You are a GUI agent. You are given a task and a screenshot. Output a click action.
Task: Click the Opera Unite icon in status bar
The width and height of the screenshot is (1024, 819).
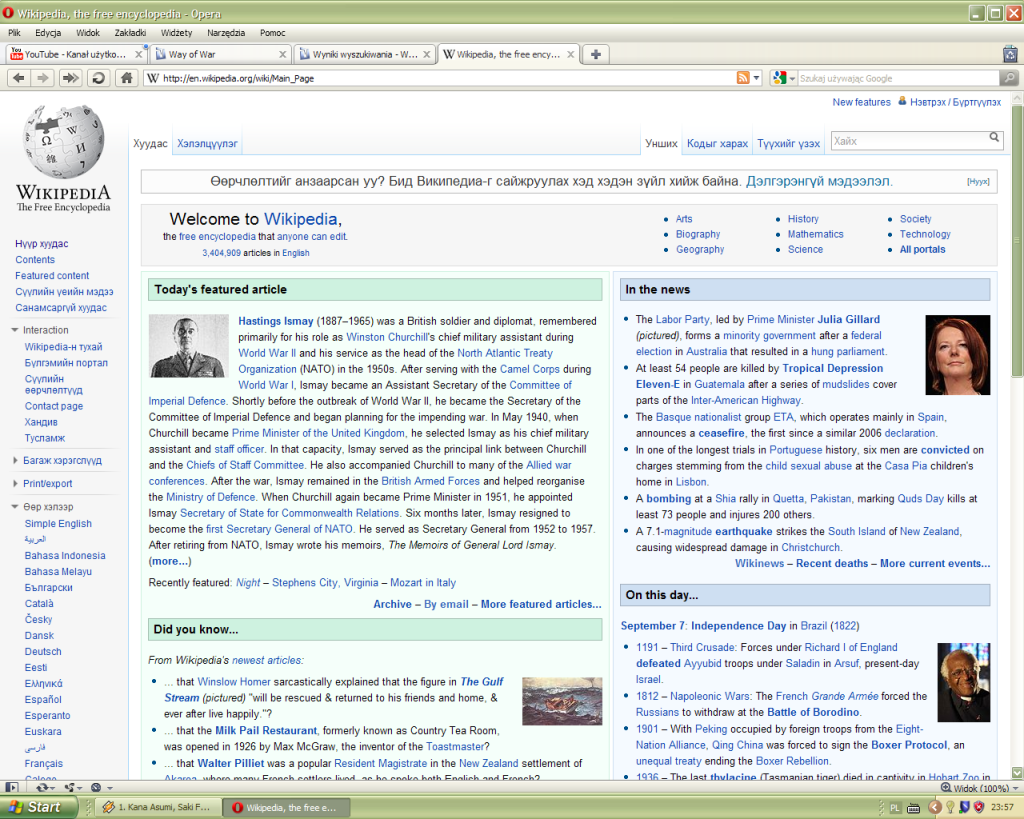(69, 788)
